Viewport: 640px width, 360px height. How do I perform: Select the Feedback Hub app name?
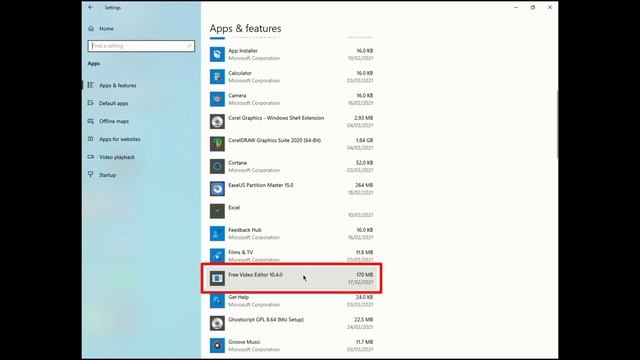pyautogui.click(x=244, y=230)
